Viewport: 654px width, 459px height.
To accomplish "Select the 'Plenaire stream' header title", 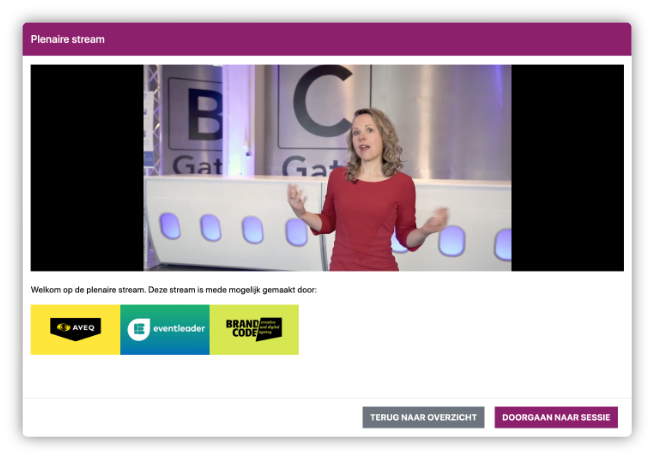I will (68, 39).
